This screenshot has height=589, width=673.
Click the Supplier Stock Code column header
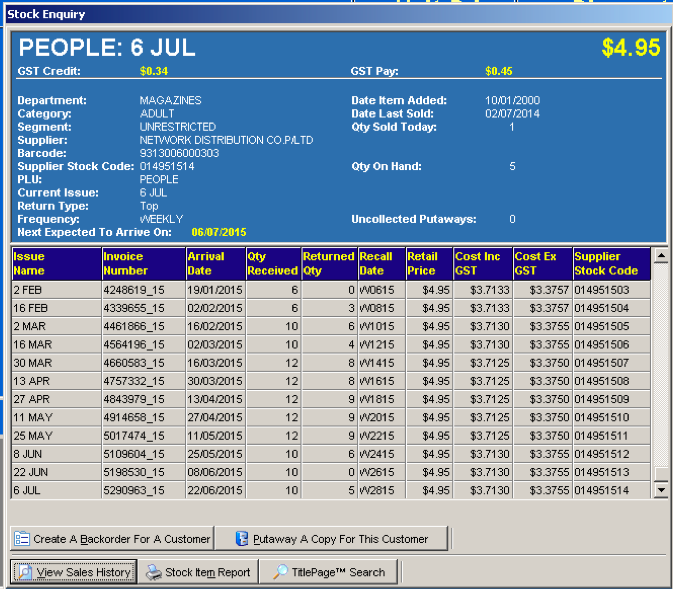(610, 263)
